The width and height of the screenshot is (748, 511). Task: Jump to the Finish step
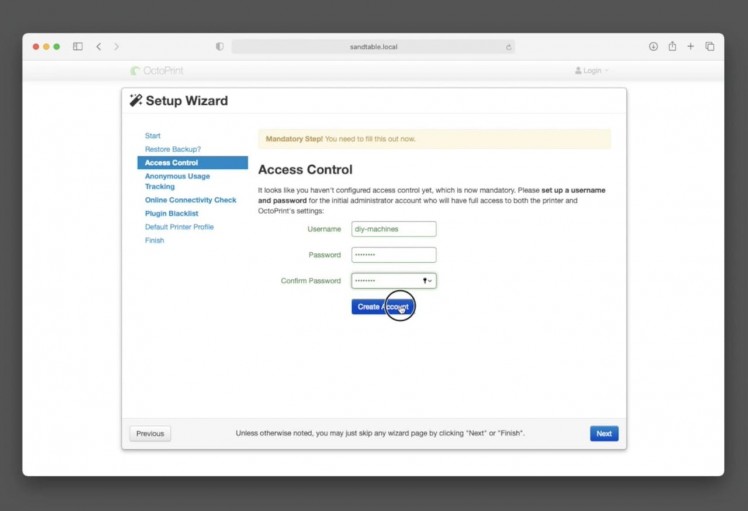pos(155,240)
